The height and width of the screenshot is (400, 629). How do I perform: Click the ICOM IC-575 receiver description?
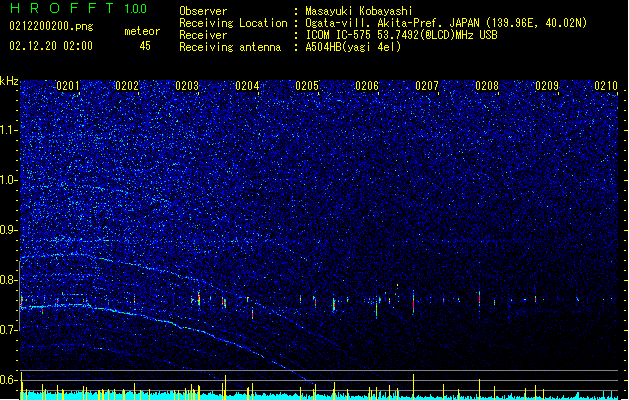coord(401,35)
